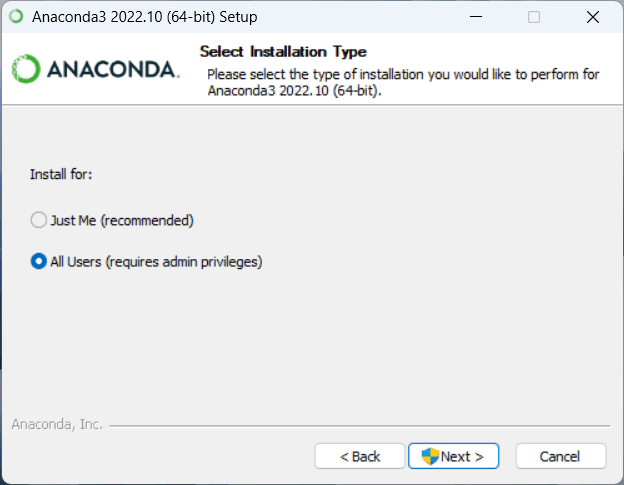Click the "Just Me (recommended)" label text

point(122,220)
